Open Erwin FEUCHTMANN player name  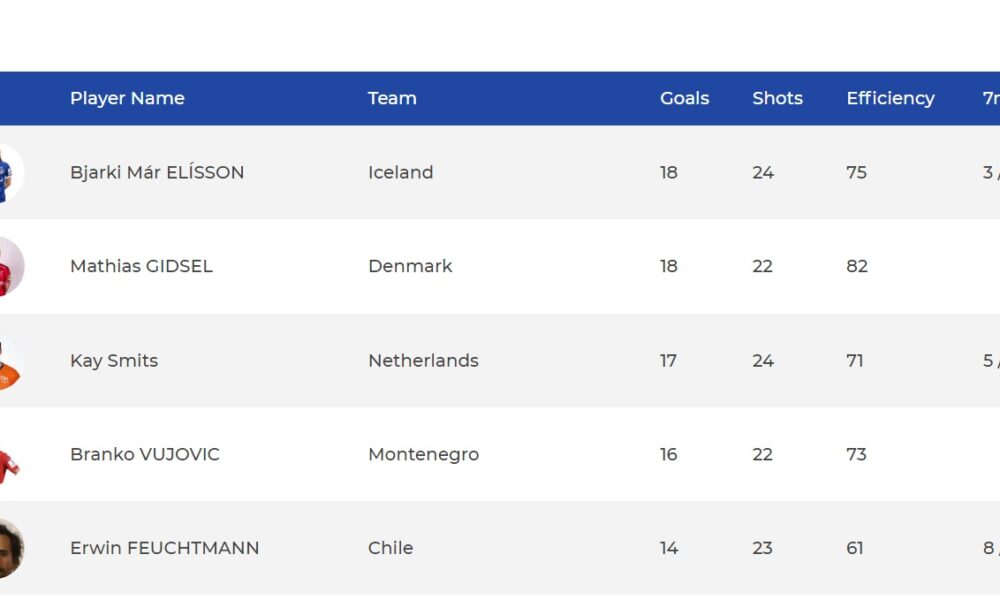(x=164, y=548)
